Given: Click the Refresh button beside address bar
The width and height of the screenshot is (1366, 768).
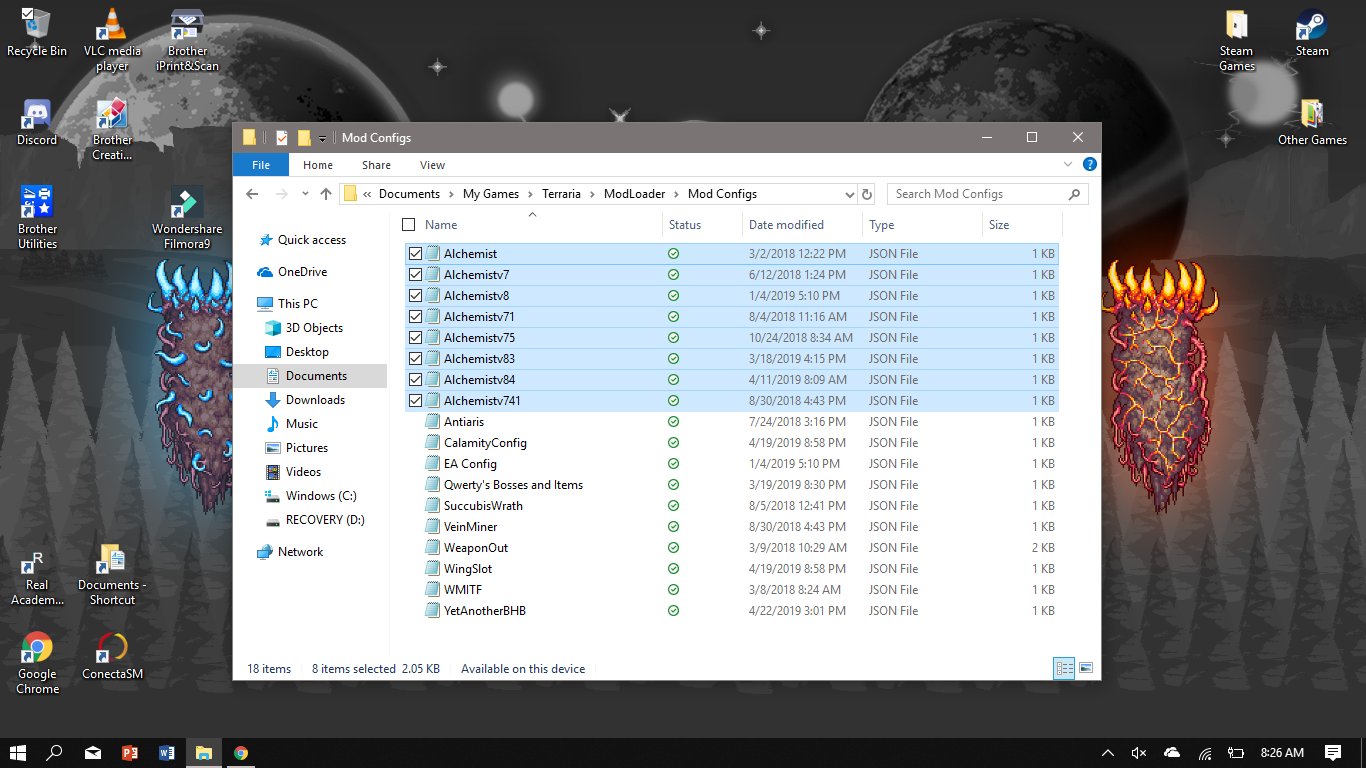Looking at the screenshot, I should coord(867,194).
